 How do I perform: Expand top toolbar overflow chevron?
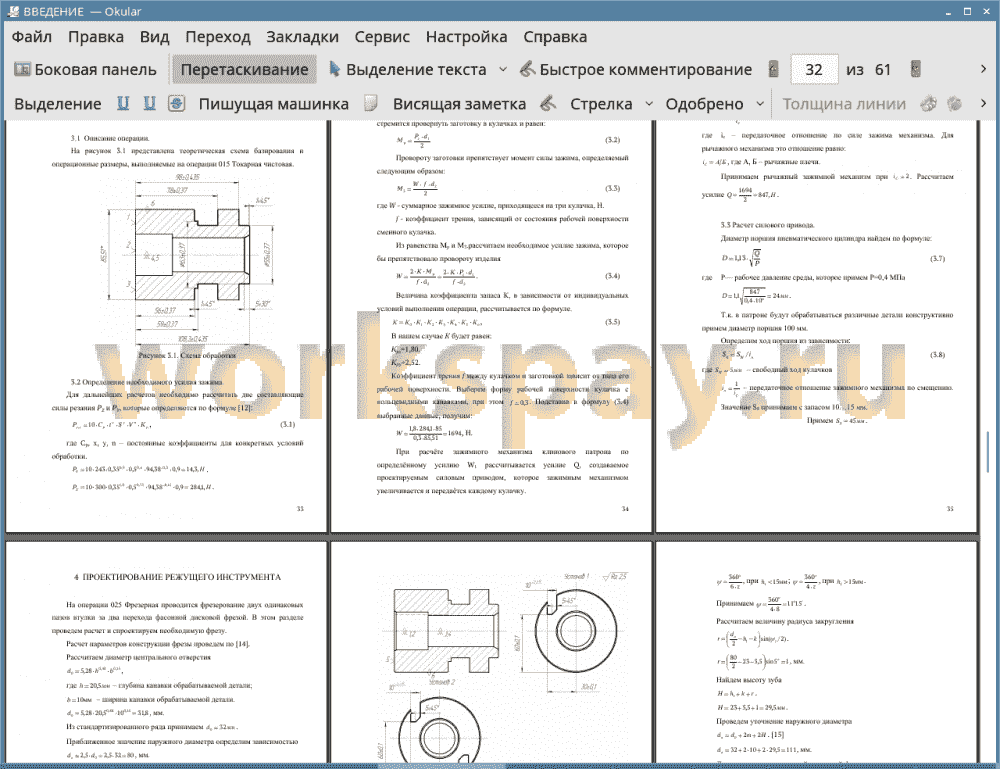coord(983,69)
